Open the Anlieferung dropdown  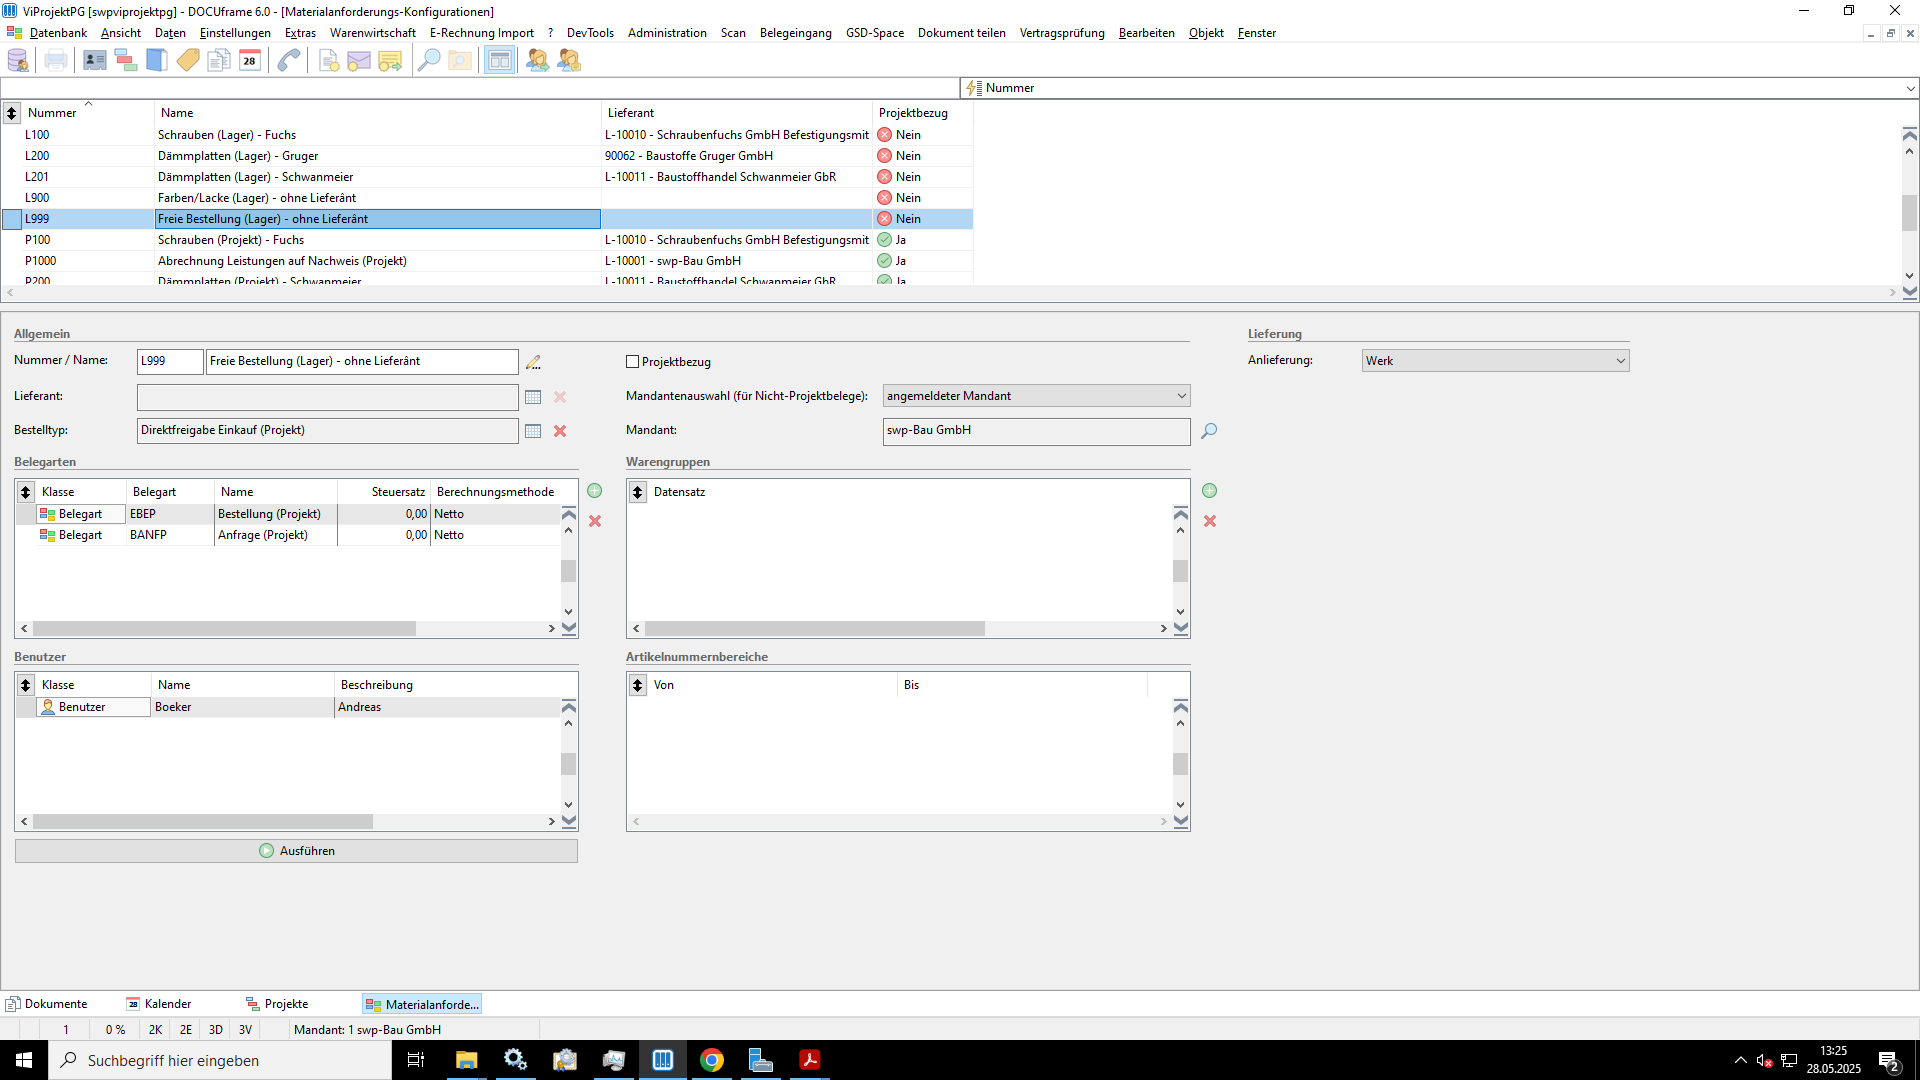[1496, 361]
